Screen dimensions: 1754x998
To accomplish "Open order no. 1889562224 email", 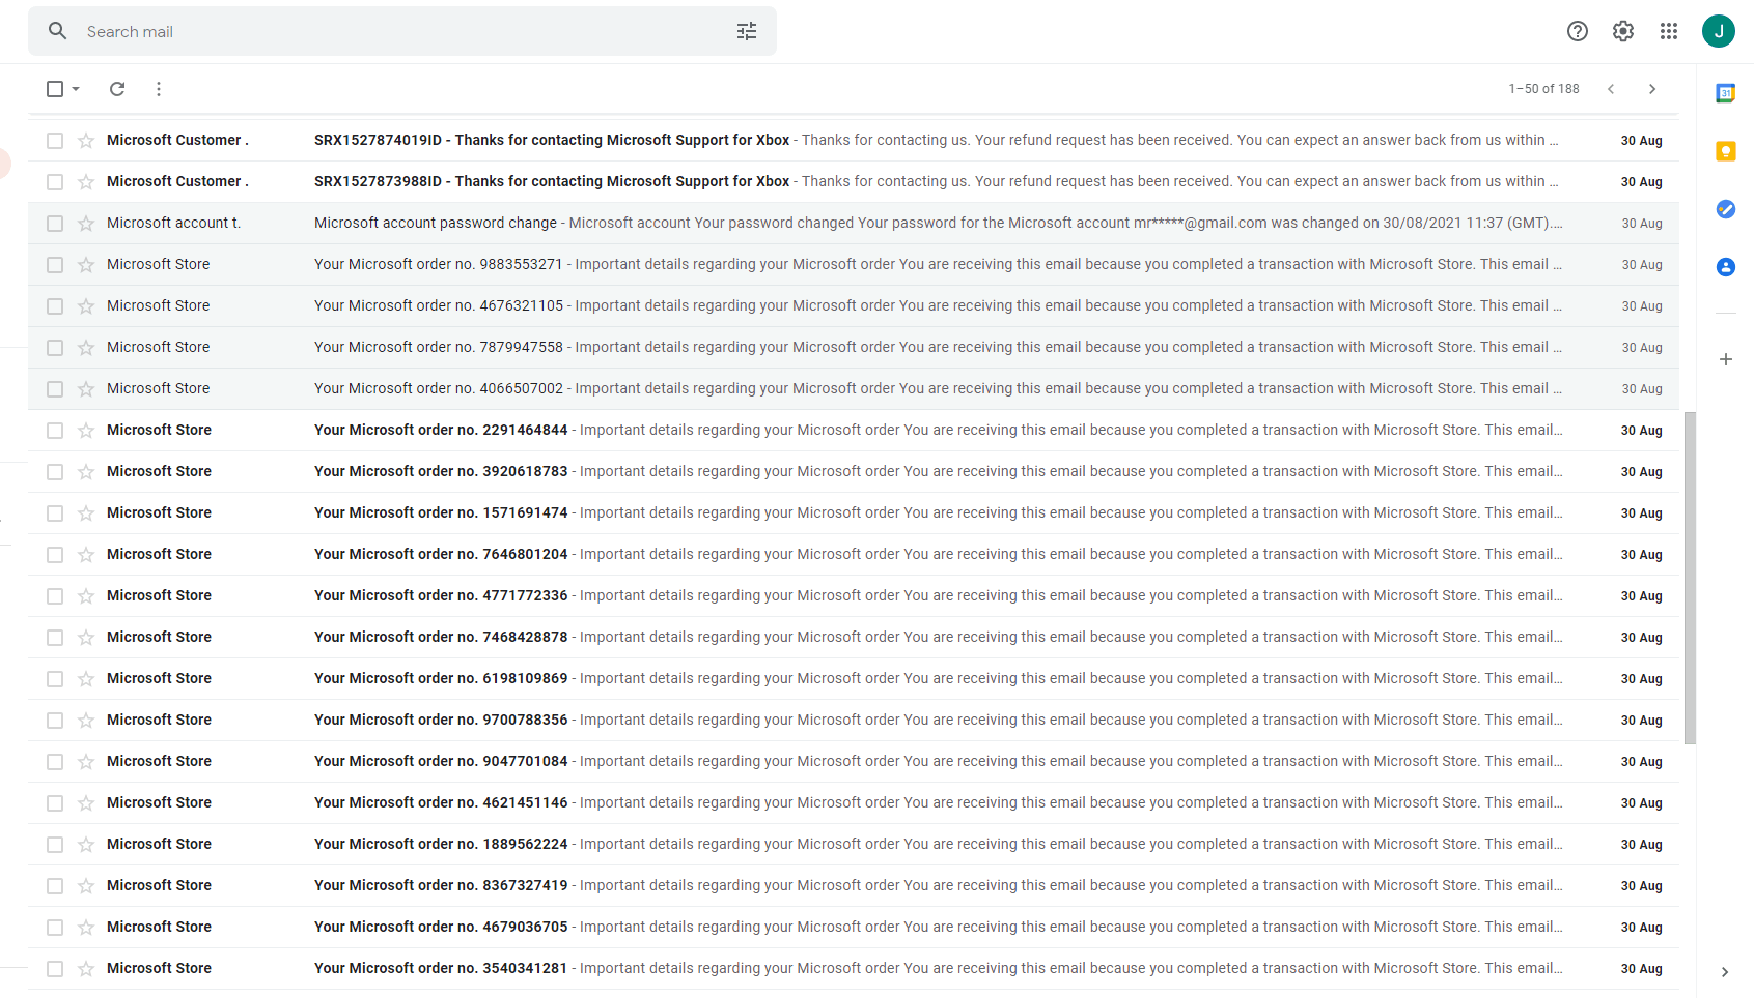I will 853,844.
